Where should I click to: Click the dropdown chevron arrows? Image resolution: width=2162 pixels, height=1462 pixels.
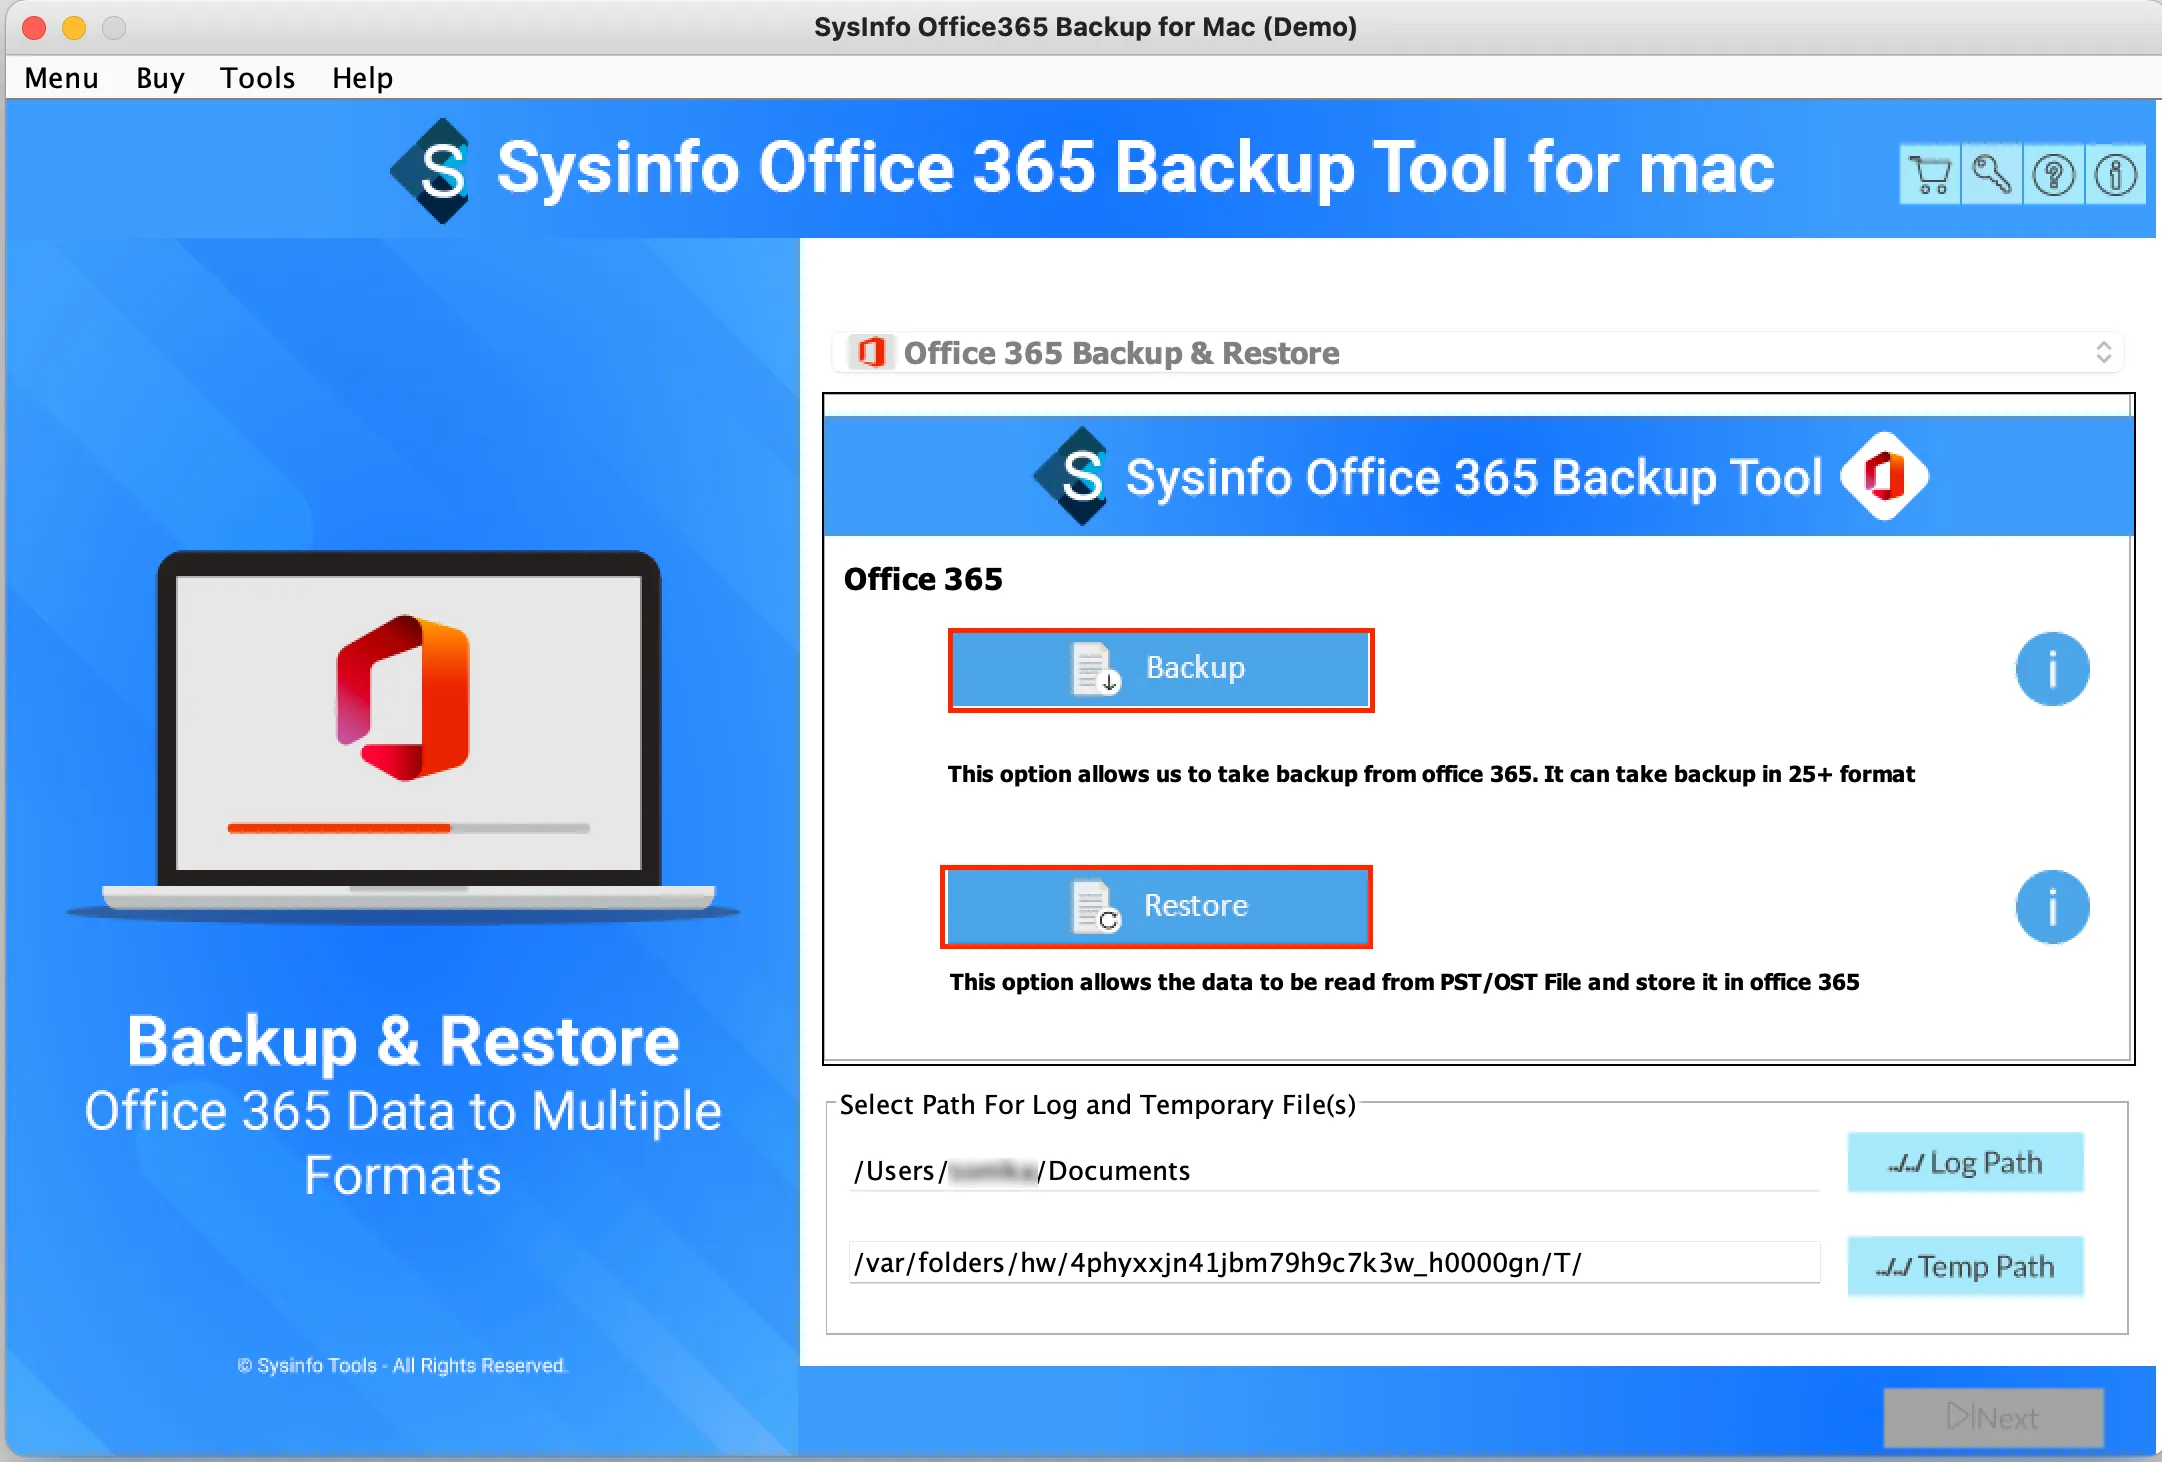(2103, 353)
